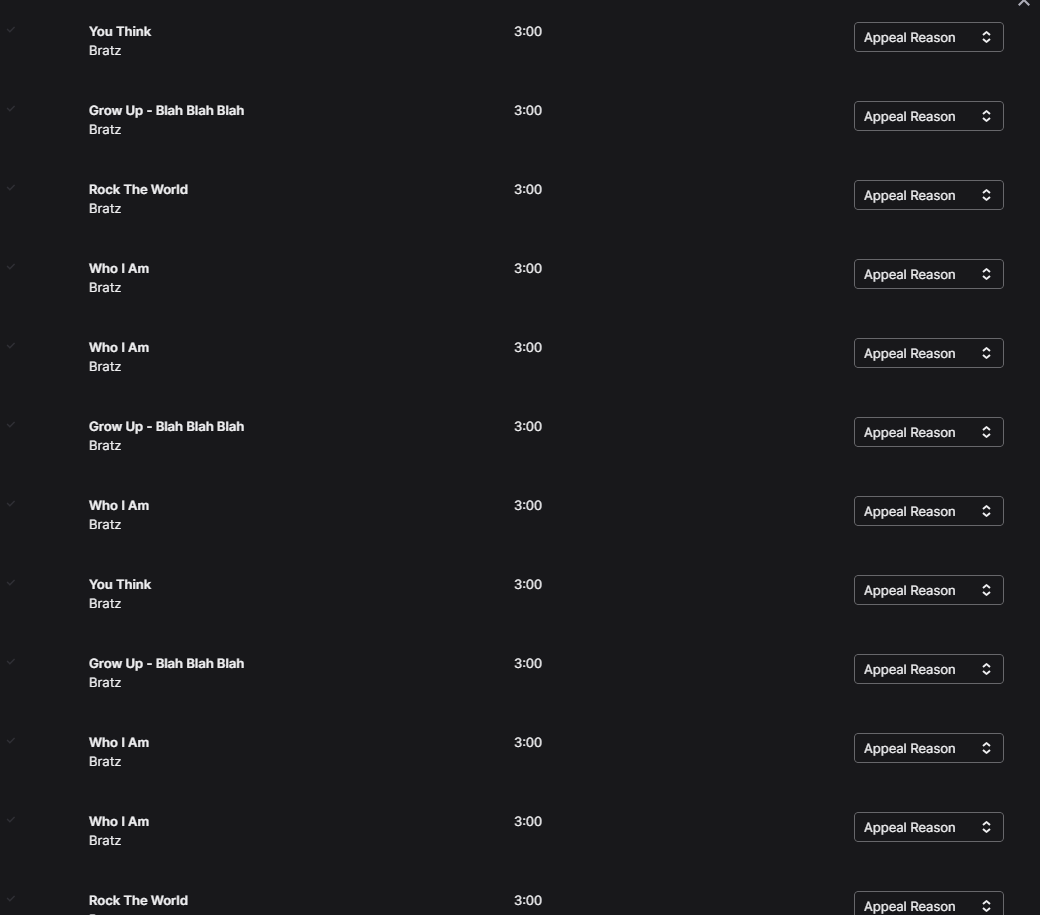Toggle checkmark beside second You Think track

[11, 583]
